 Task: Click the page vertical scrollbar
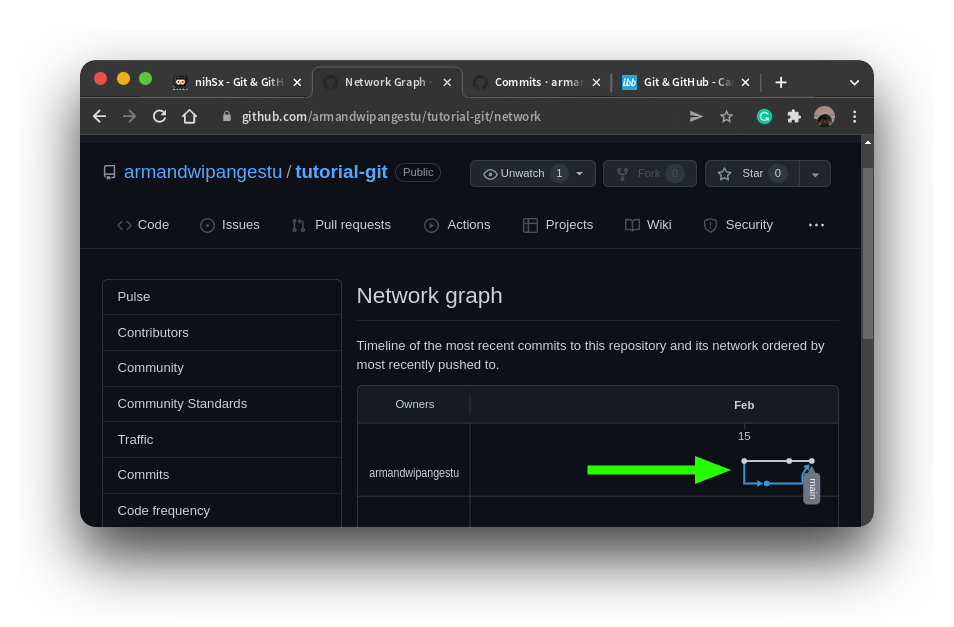point(867,253)
